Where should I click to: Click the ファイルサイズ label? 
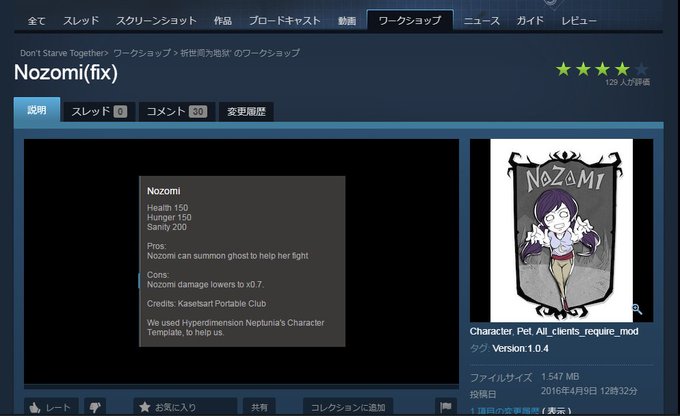[x=501, y=378]
